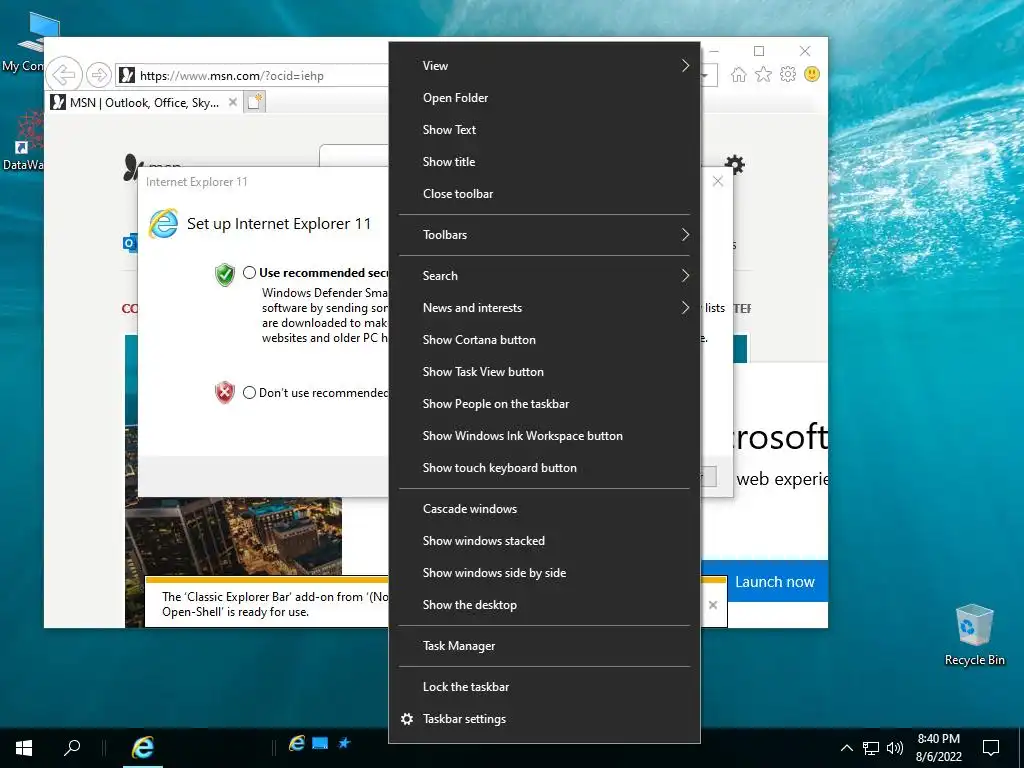This screenshot has width=1024, height=768.
Task: Open taskbar search magnifier icon
Action: [x=72, y=747]
